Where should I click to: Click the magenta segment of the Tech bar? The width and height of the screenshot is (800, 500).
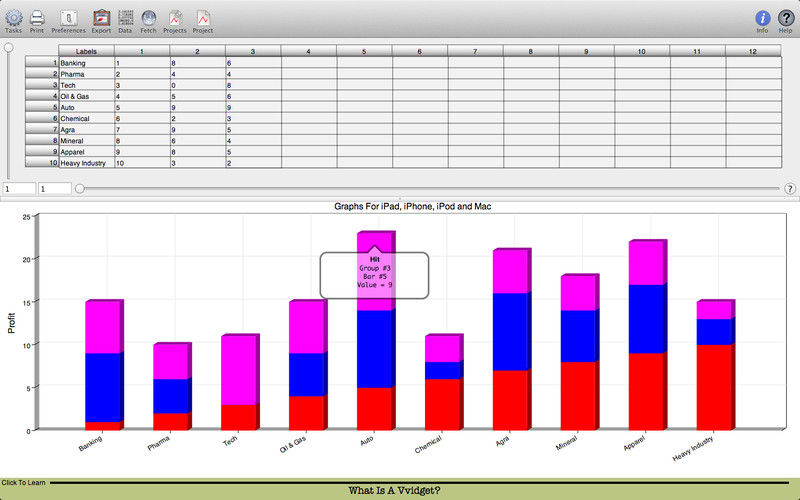coord(239,368)
